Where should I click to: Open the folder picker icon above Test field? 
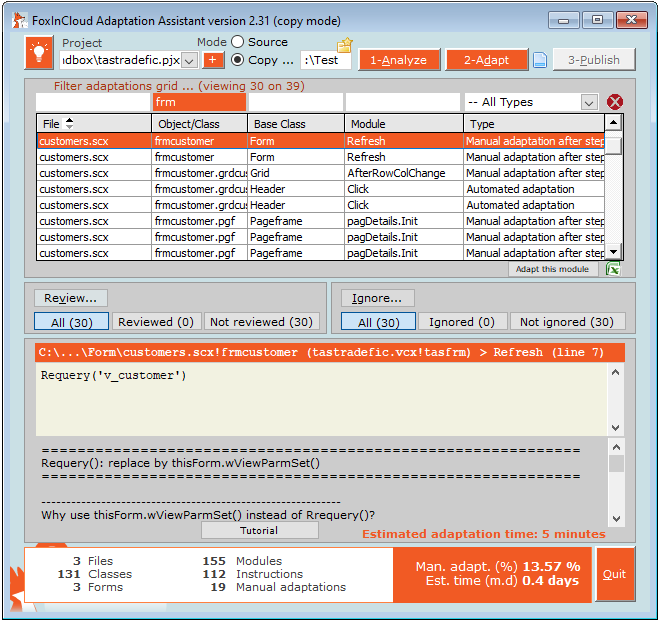[345, 45]
